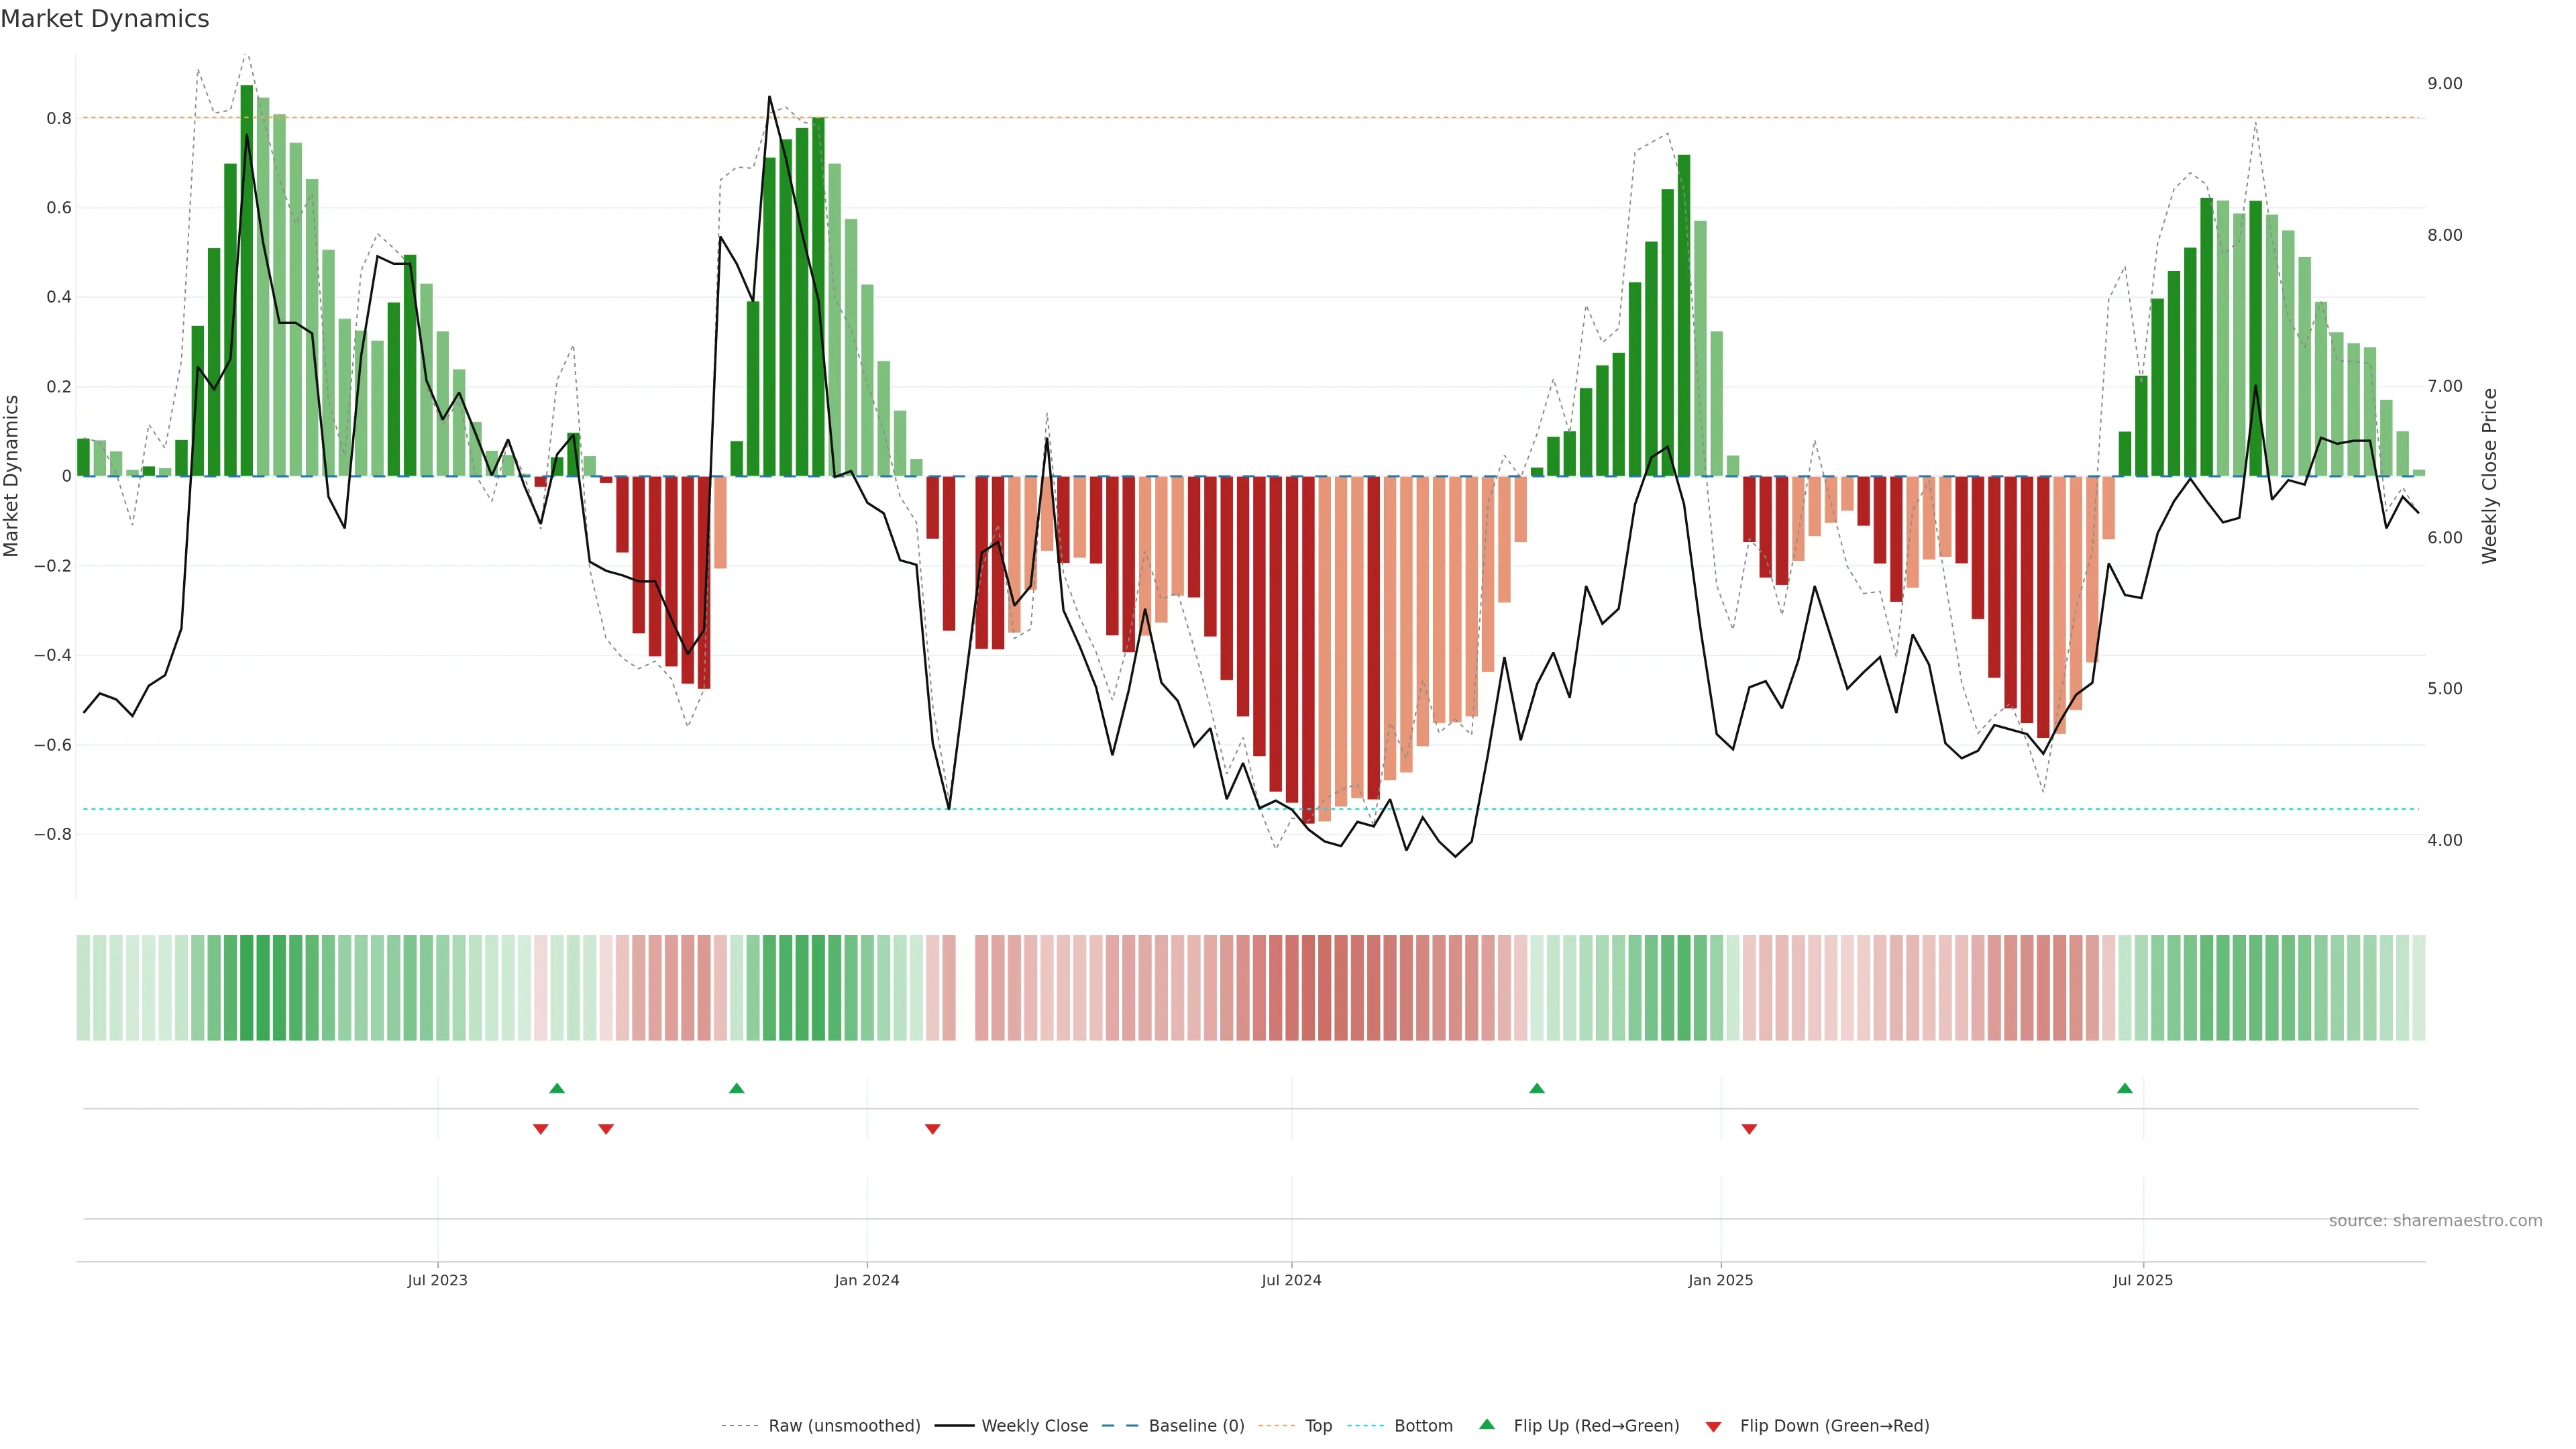
Task: Click the Flip Up legend green triangle
Action: click(1487, 1424)
